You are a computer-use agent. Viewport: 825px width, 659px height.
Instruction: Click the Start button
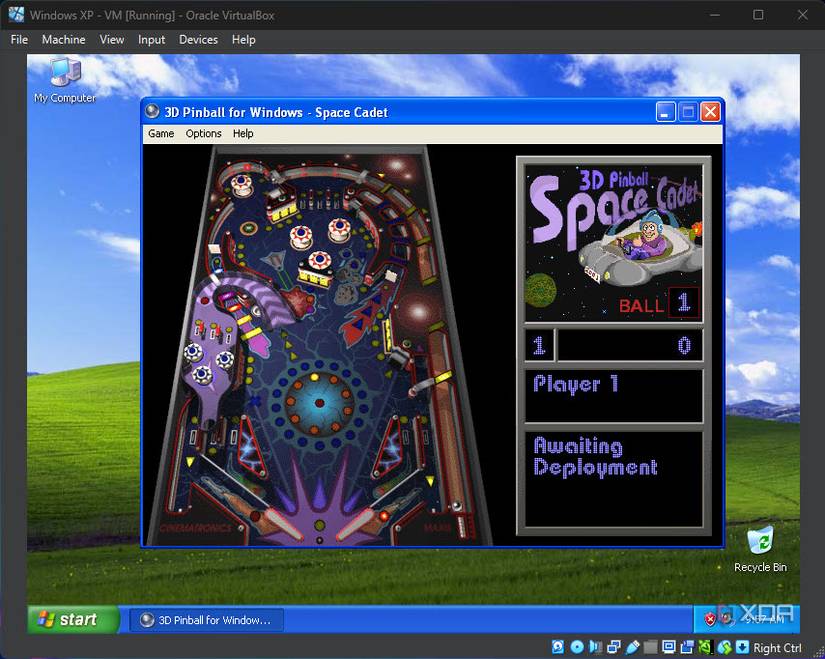coord(68,618)
